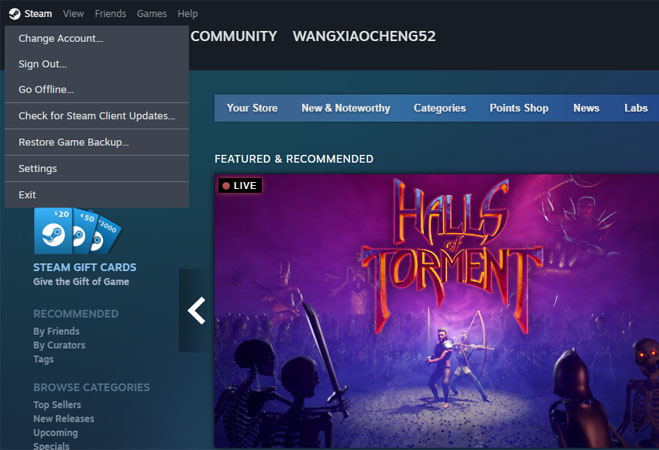Open the Halls of Torment featured banner
The height and width of the screenshot is (450, 659).
click(x=437, y=311)
